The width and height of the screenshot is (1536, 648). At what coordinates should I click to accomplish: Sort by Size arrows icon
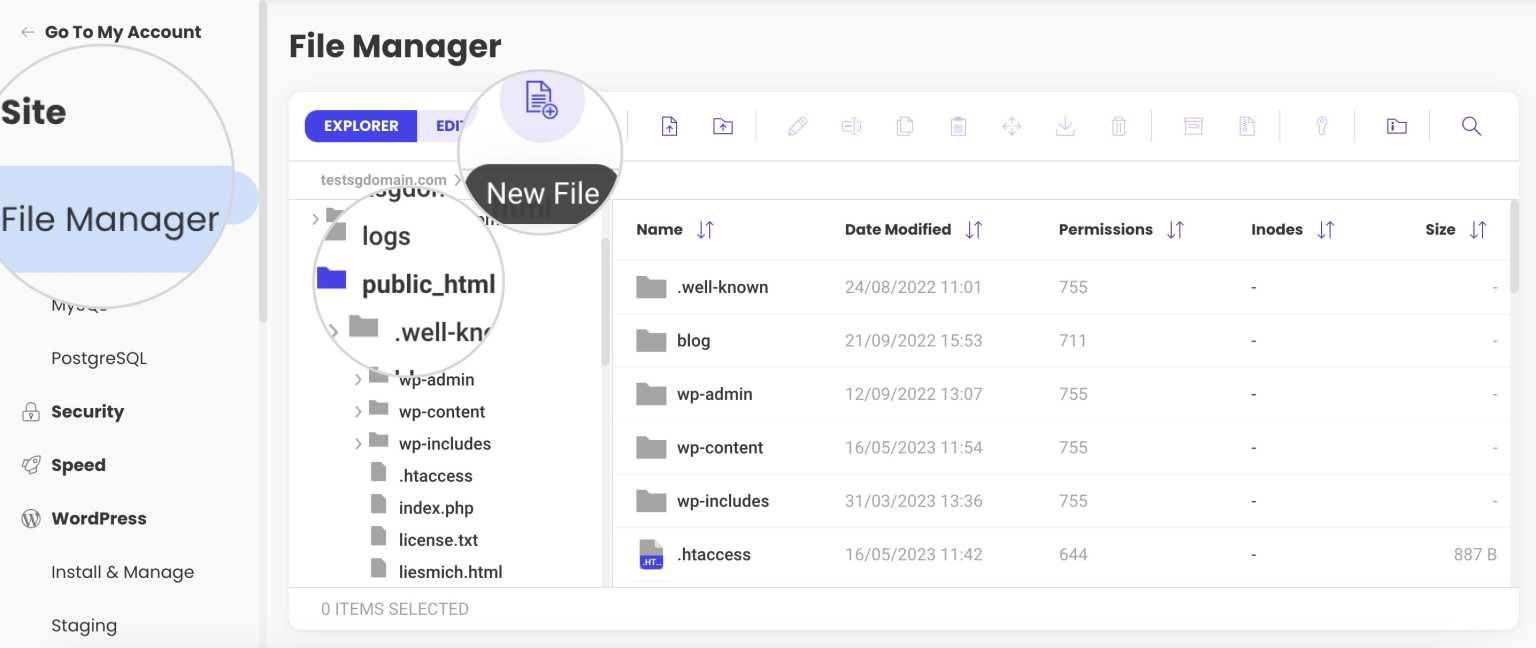pos(1478,230)
